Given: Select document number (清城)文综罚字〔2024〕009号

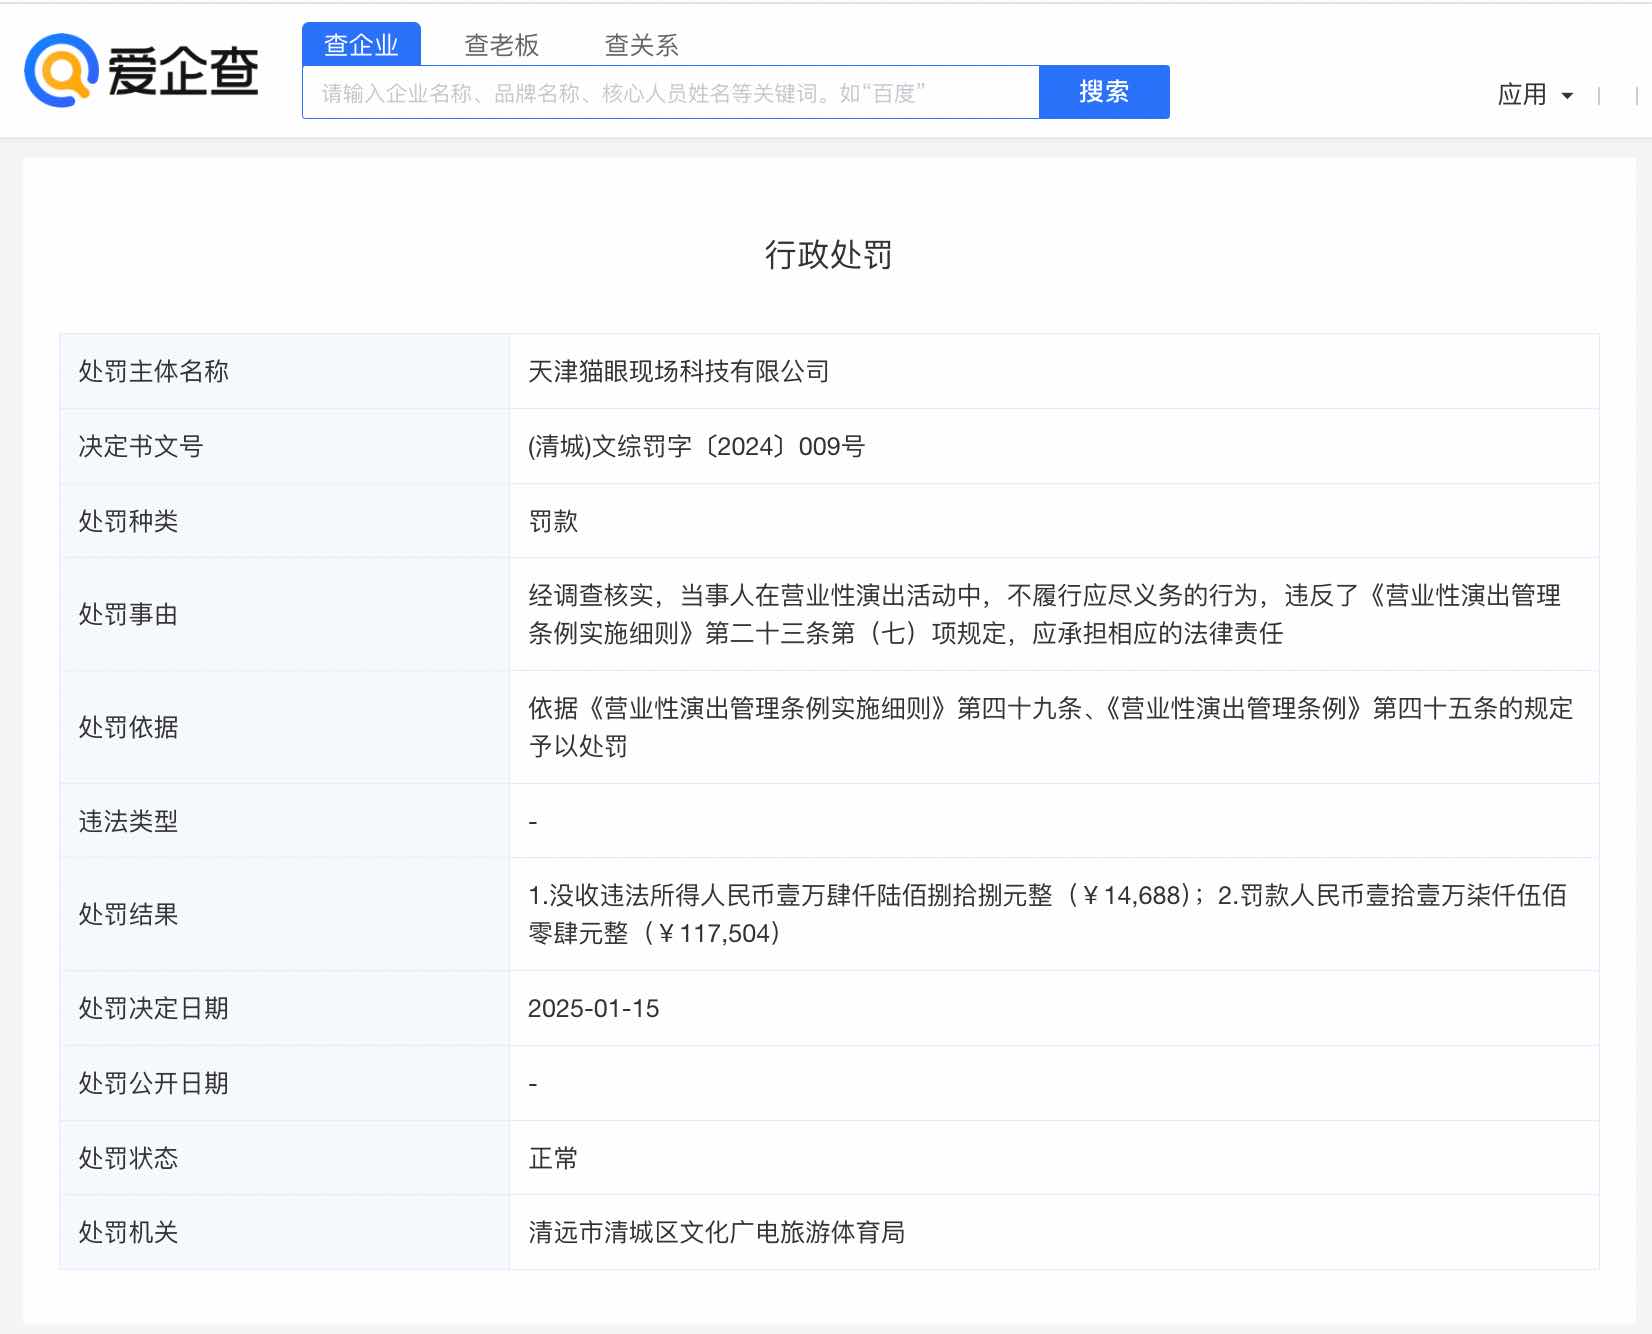Looking at the screenshot, I should tap(696, 447).
